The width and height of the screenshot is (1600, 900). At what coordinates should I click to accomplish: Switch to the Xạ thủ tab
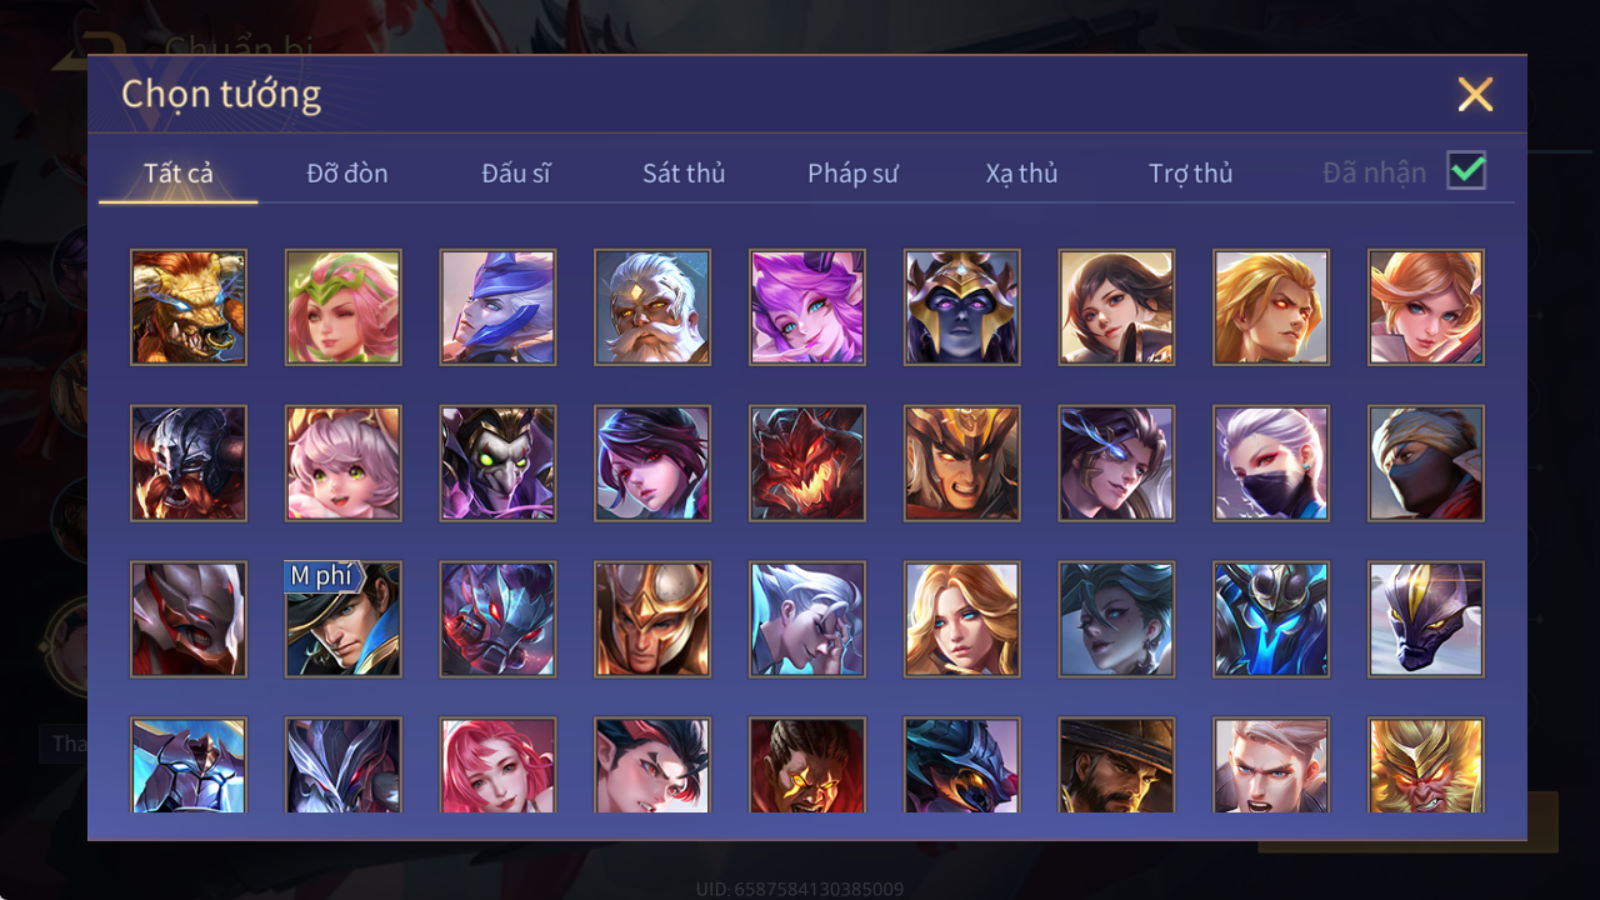point(1021,173)
